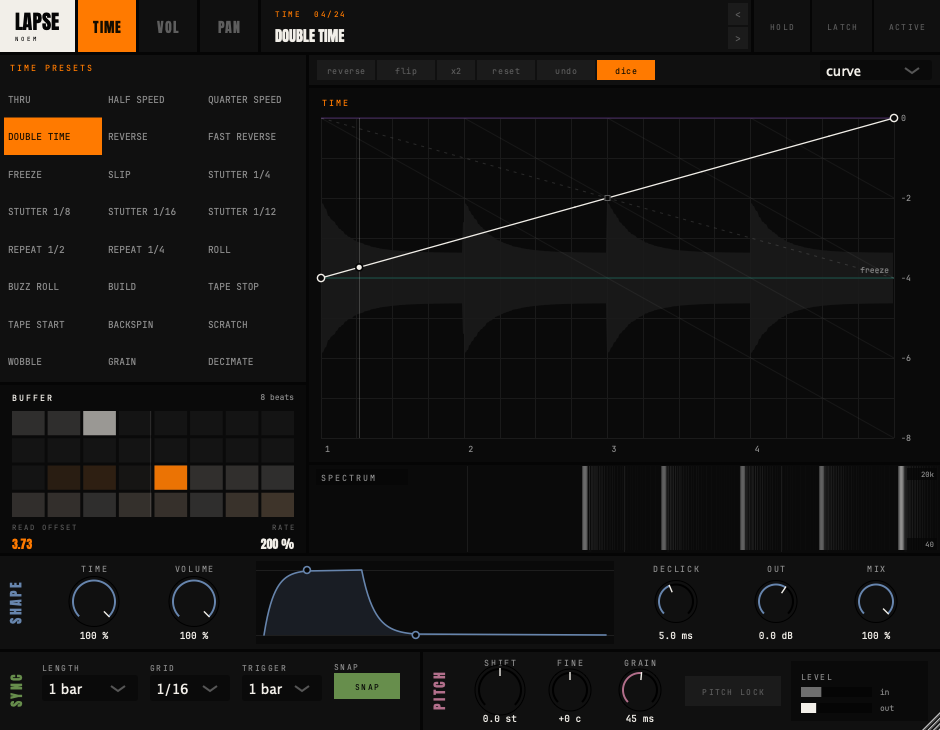Click the x2 button

456,71
